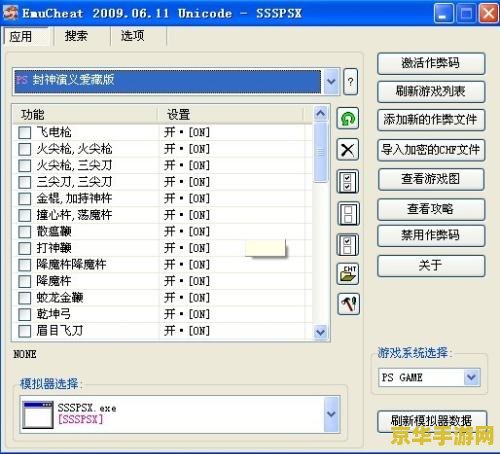The height and width of the screenshot is (454, 500).
Task: Click the 设置 column header
Action: 231,115
